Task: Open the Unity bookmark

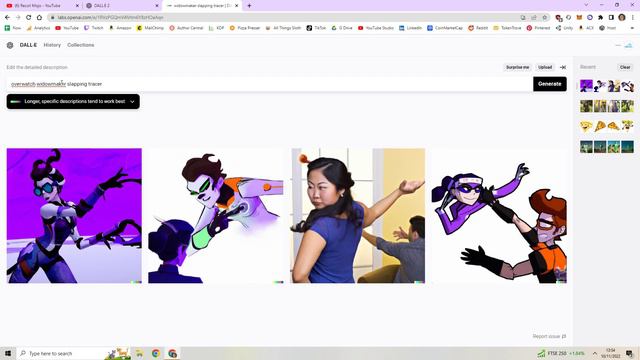Action: (564, 28)
